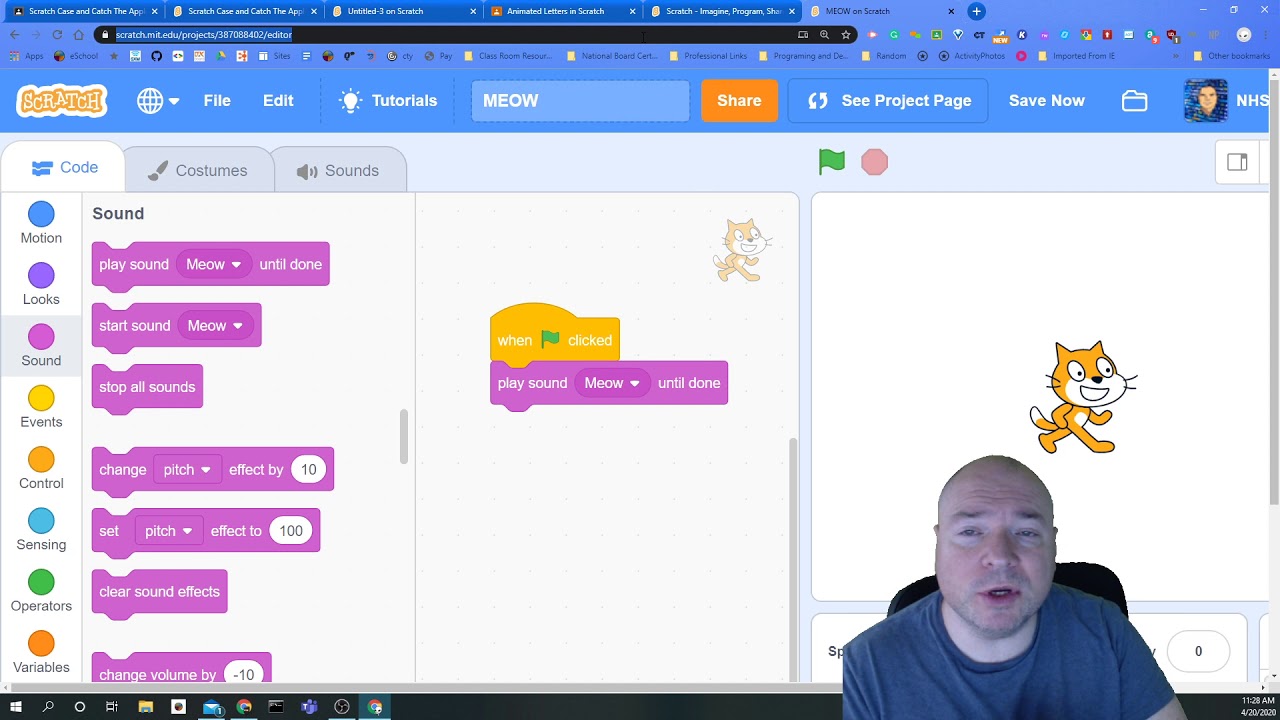Open Windows taskbar search
Screen dimensions: 1280x720
48,707
